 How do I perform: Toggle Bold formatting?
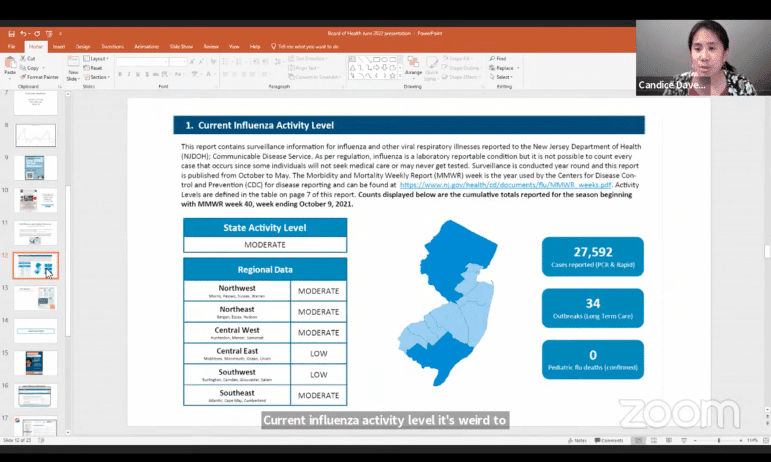pos(120,74)
